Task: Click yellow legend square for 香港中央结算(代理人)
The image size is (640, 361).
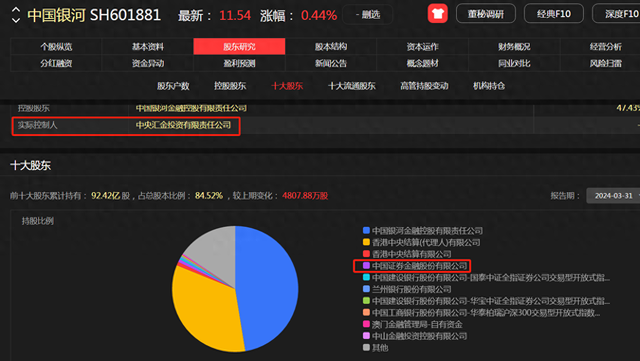Action: pyautogui.click(x=366, y=242)
